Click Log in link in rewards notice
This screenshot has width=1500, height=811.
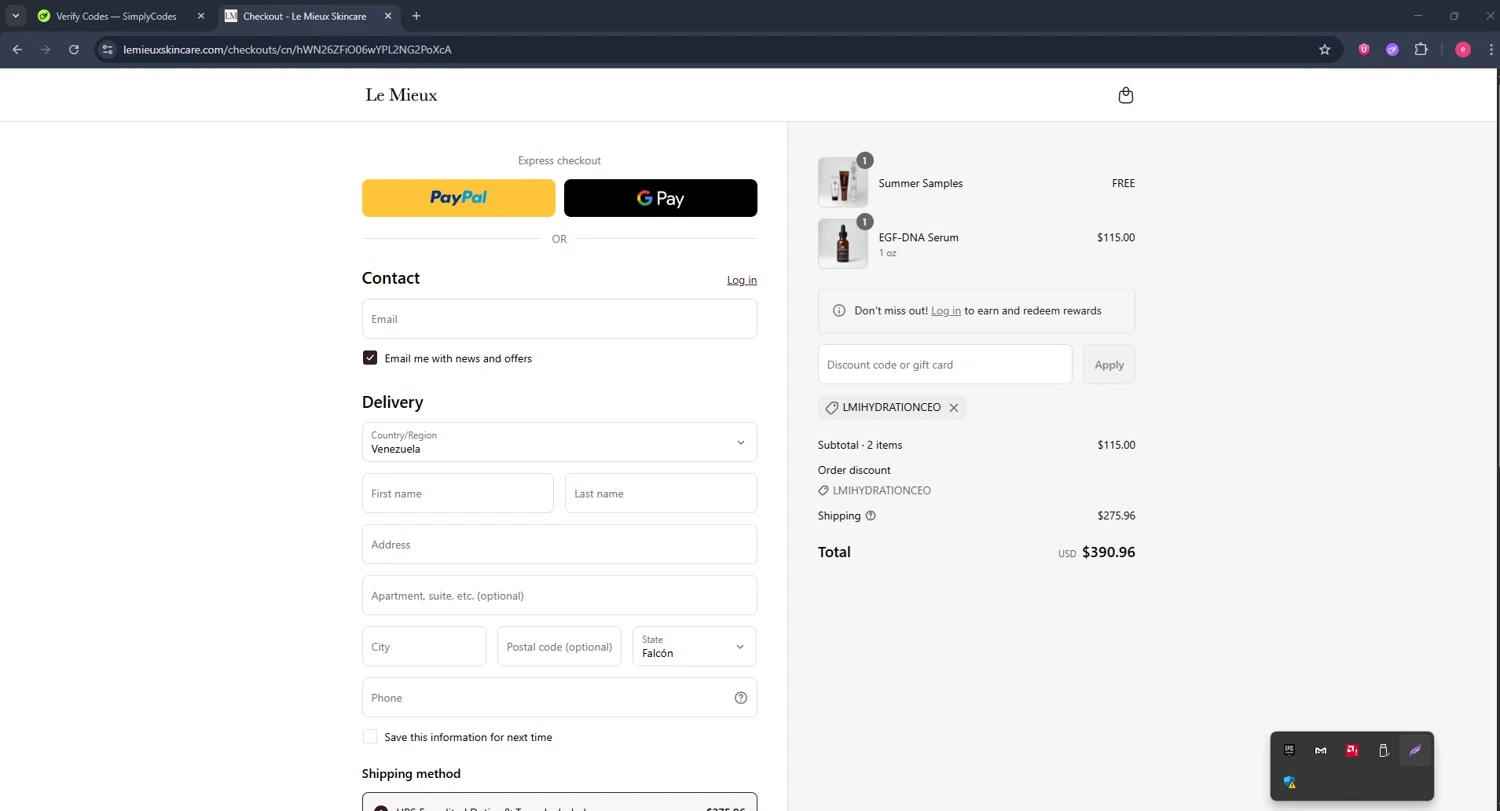pos(946,311)
